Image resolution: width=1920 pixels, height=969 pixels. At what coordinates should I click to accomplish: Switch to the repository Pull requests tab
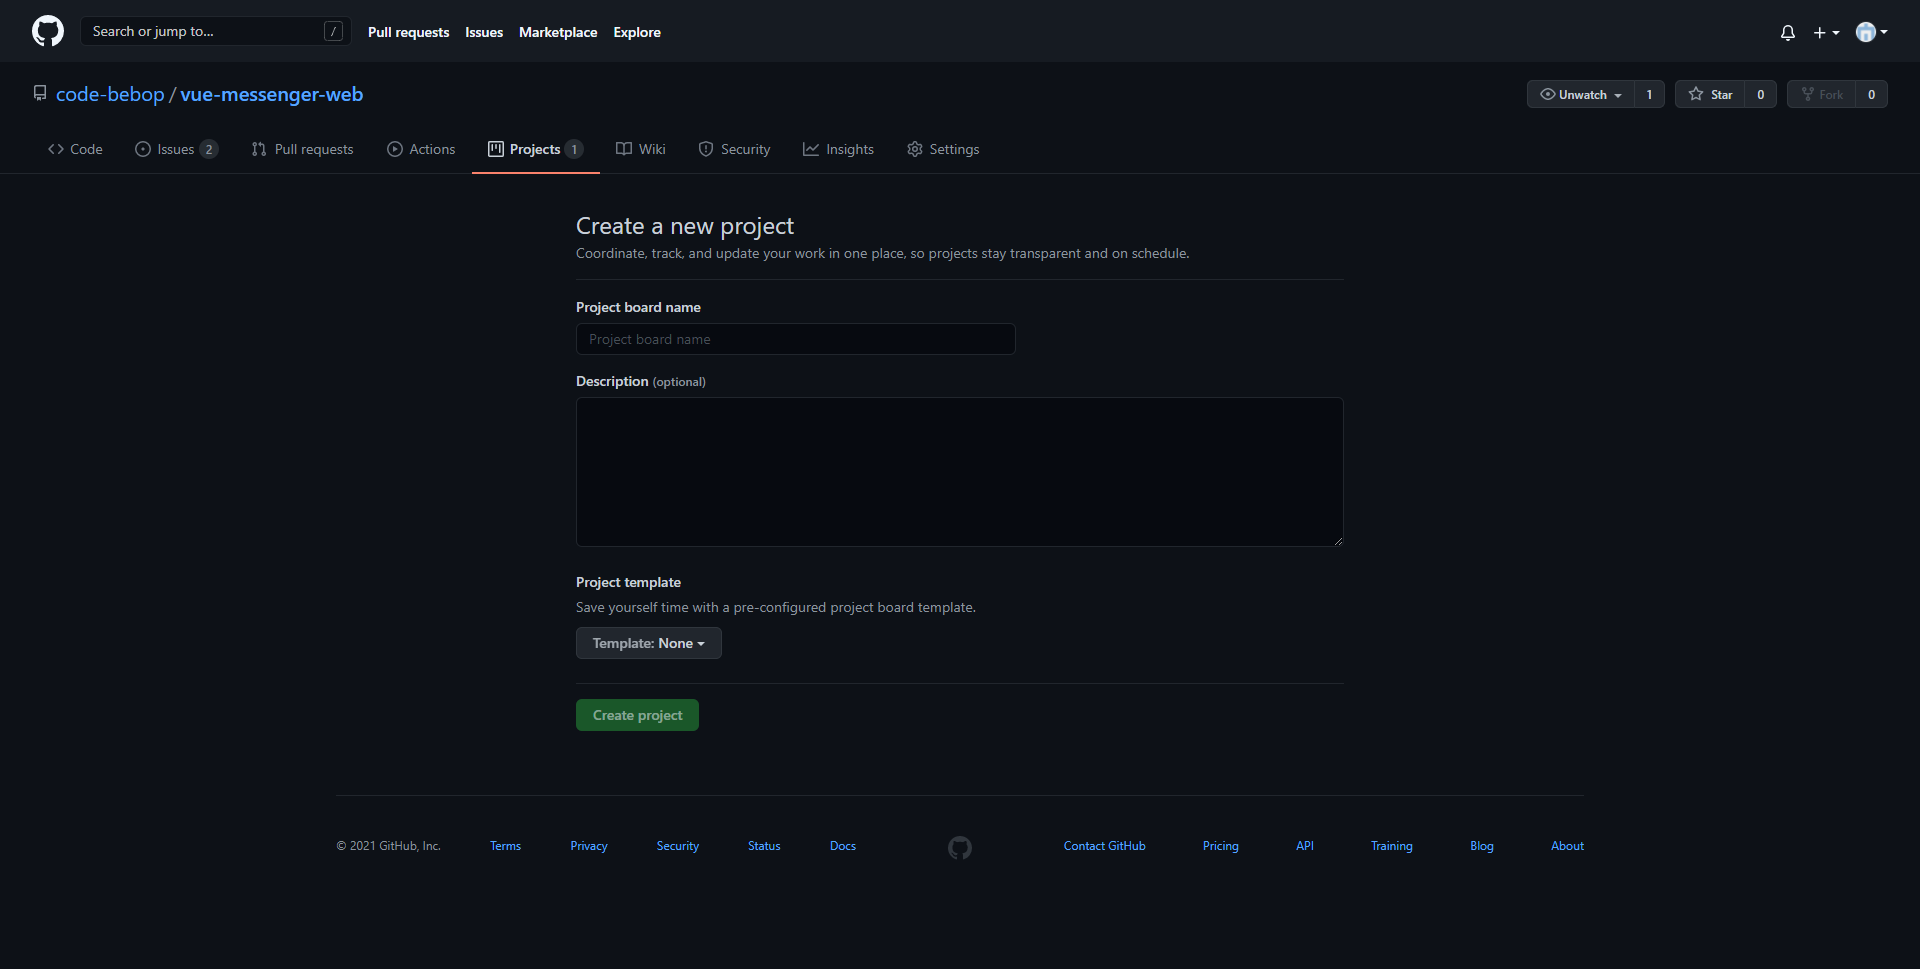pos(302,149)
